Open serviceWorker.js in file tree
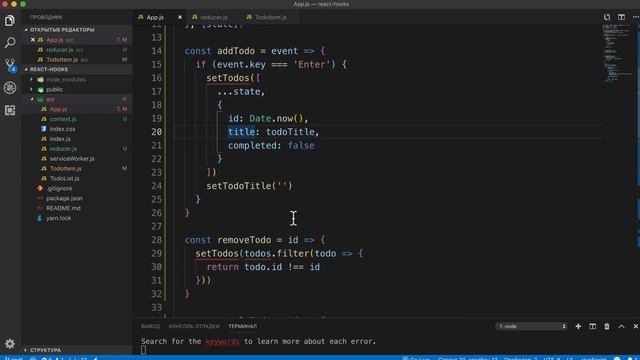 point(77,158)
